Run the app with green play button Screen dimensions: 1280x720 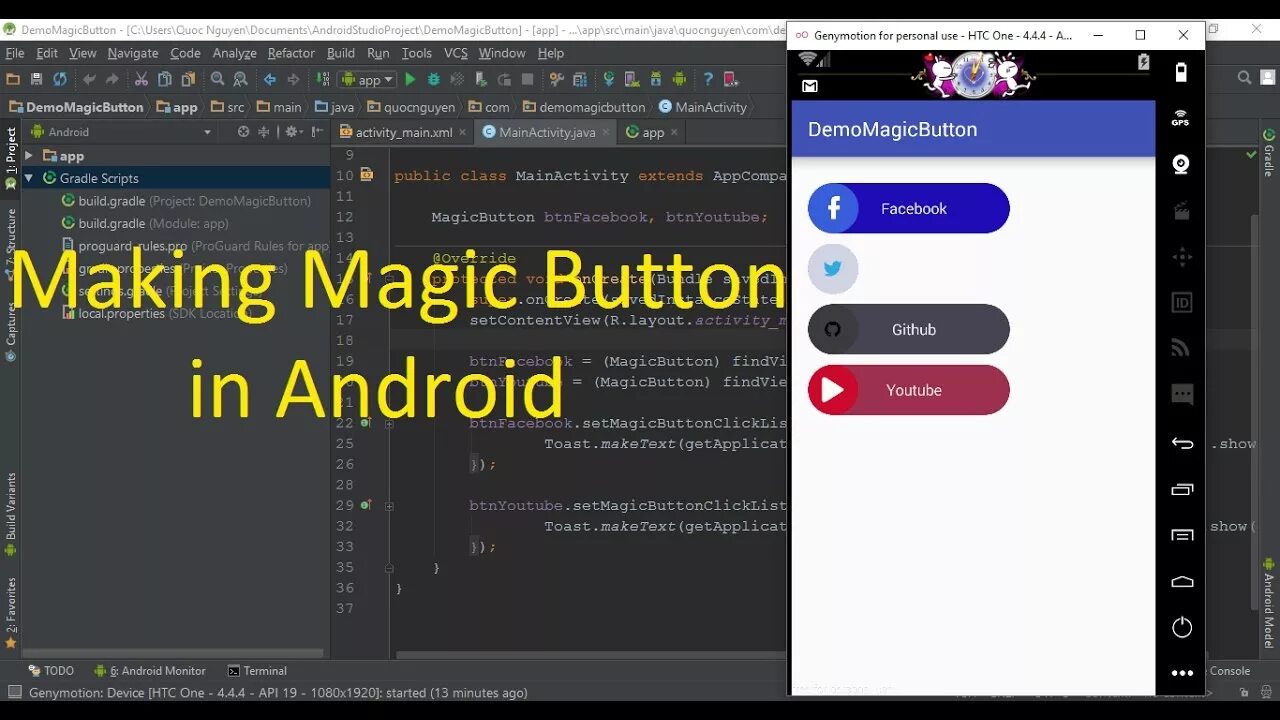click(410, 79)
